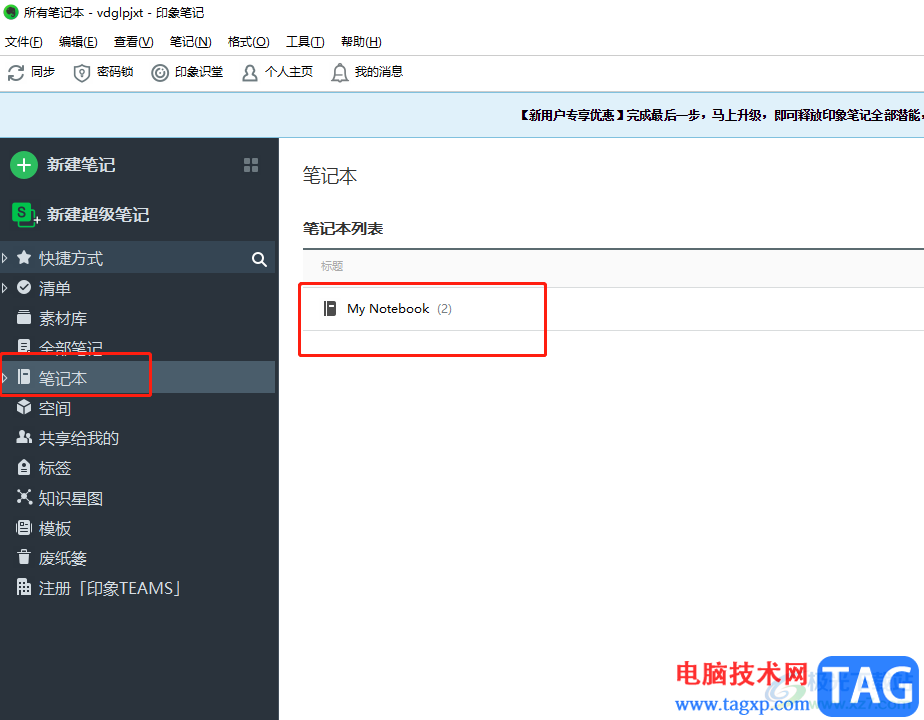Click the 个人主页 toolbar label
This screenshot has height=720, width=924.
(x=289, y=72)
